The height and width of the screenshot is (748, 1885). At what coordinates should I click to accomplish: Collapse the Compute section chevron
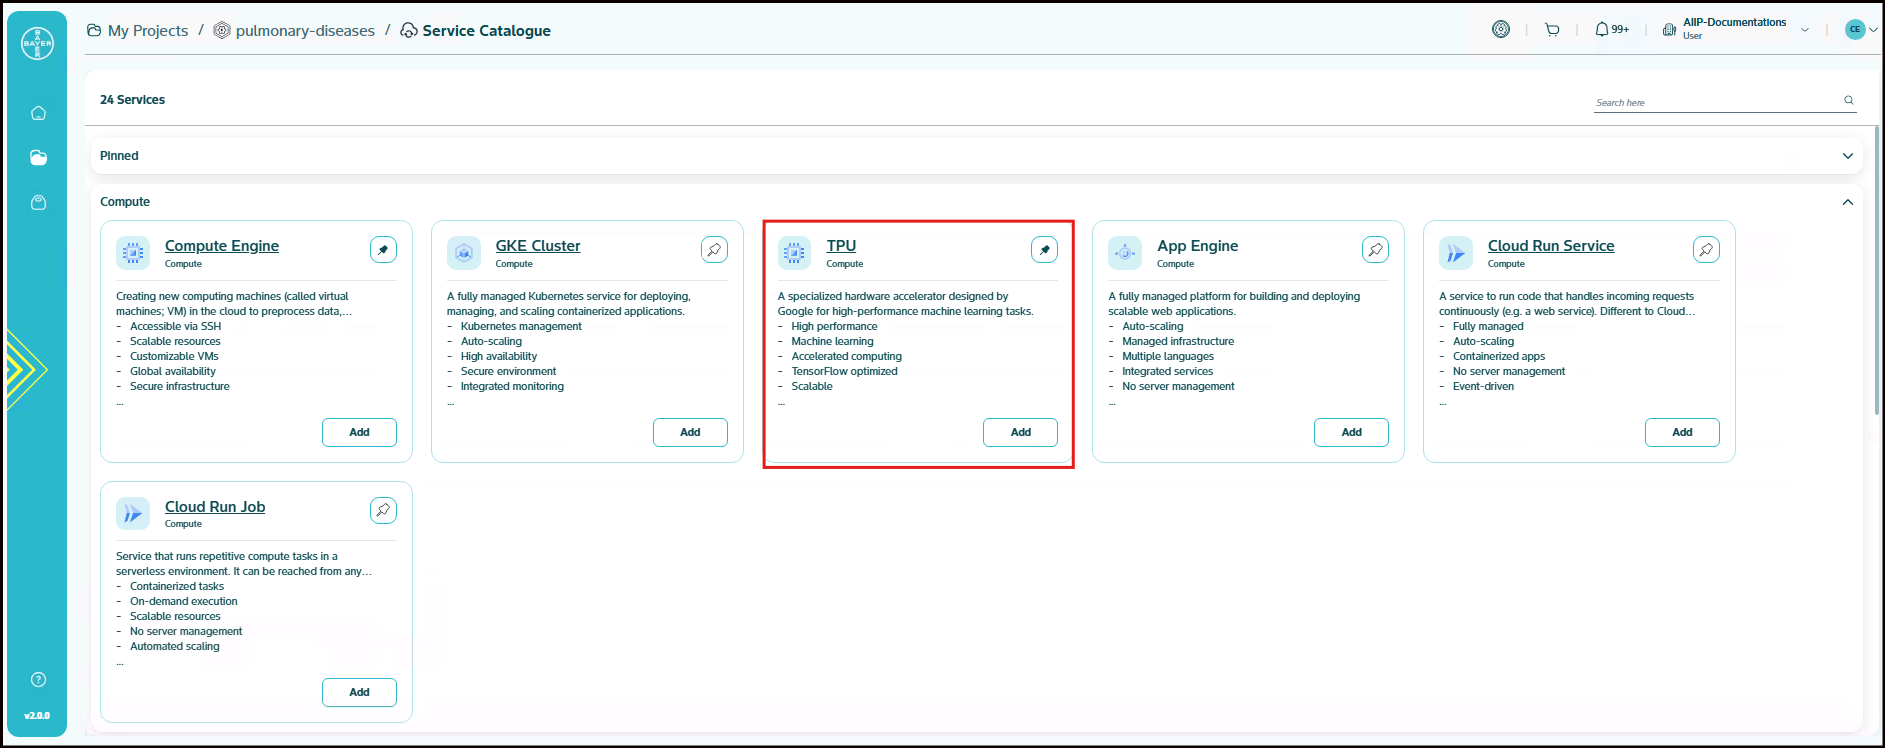1847,202
